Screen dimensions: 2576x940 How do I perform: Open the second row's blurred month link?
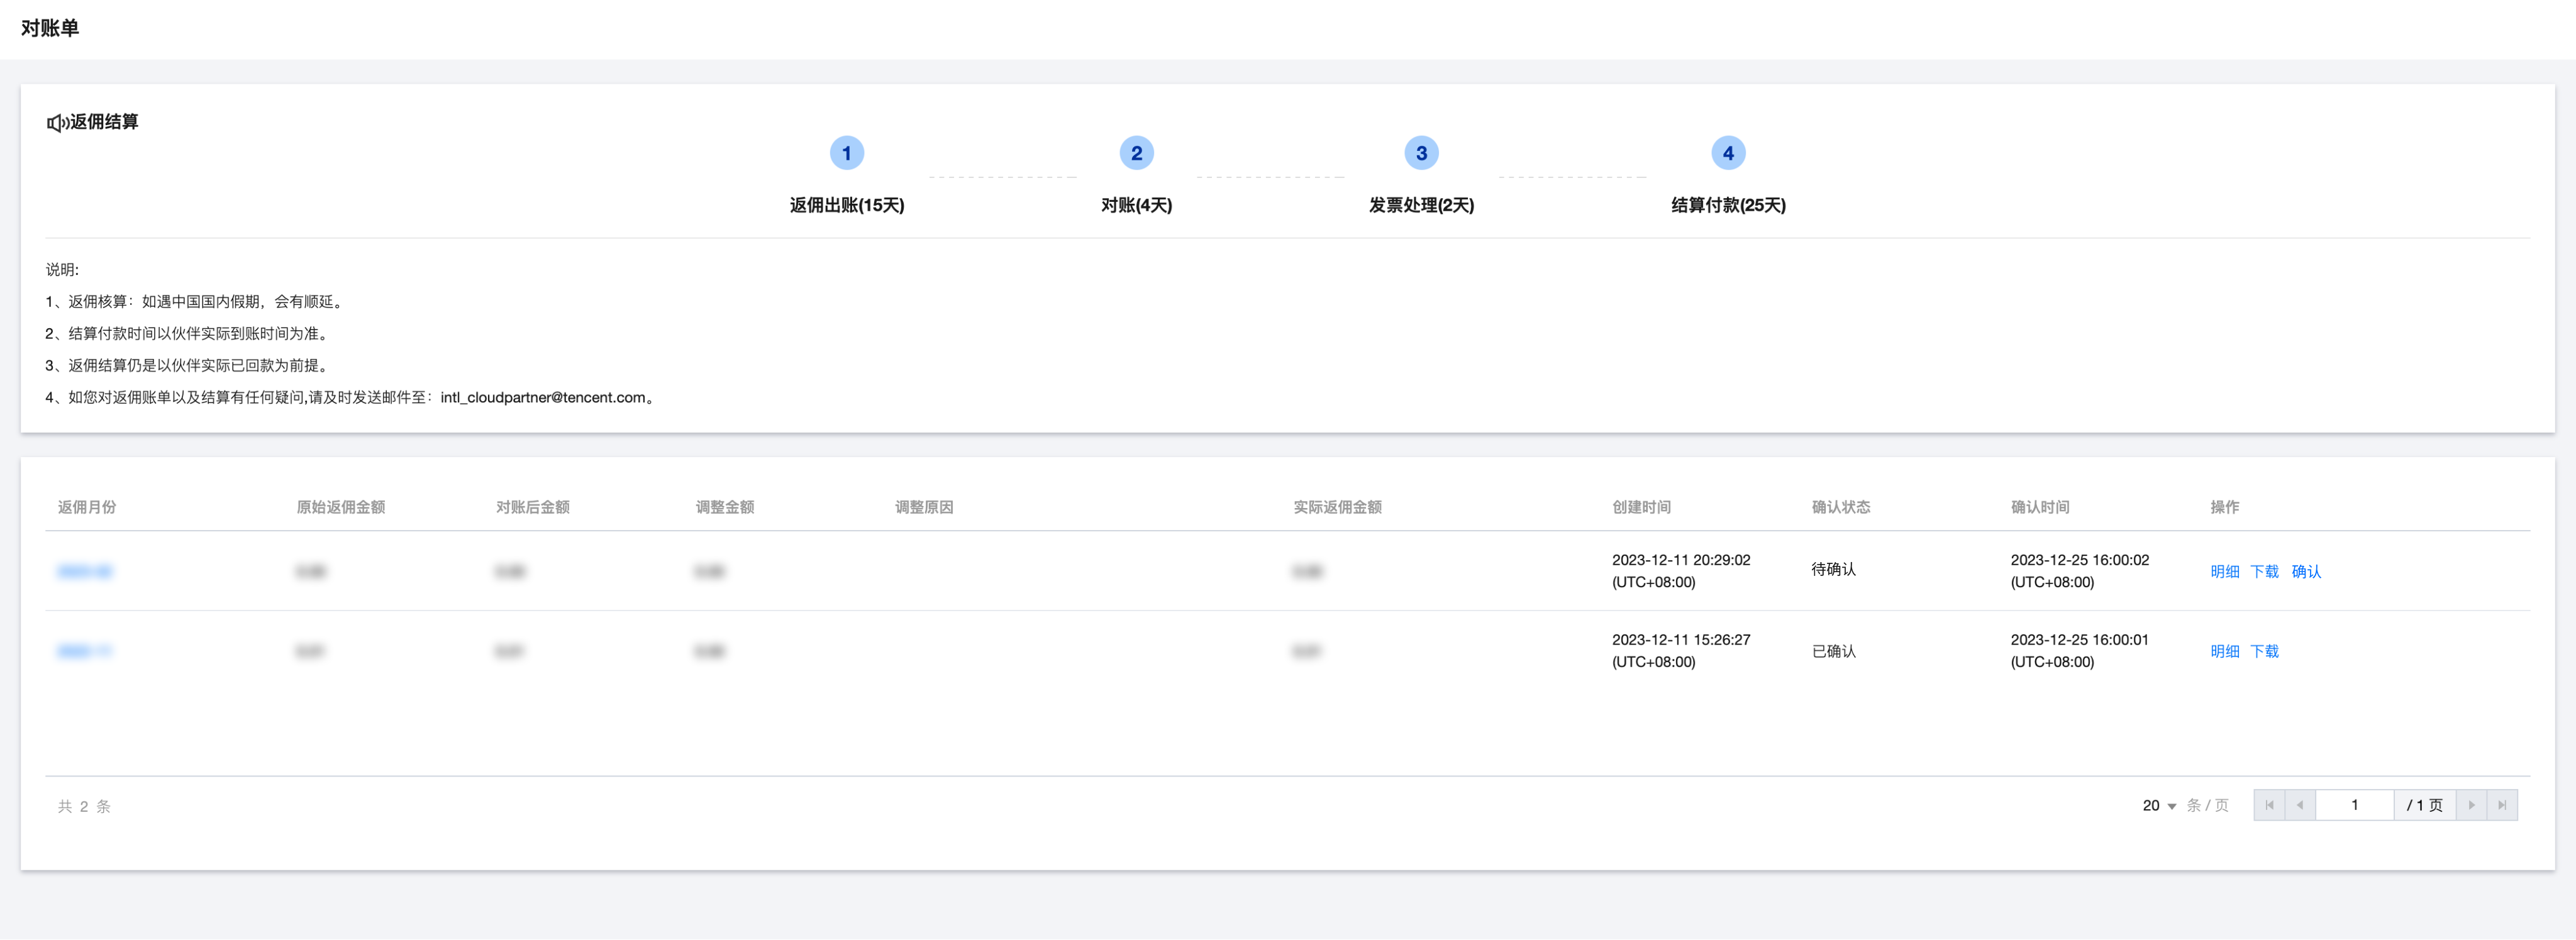coord(85,651)
